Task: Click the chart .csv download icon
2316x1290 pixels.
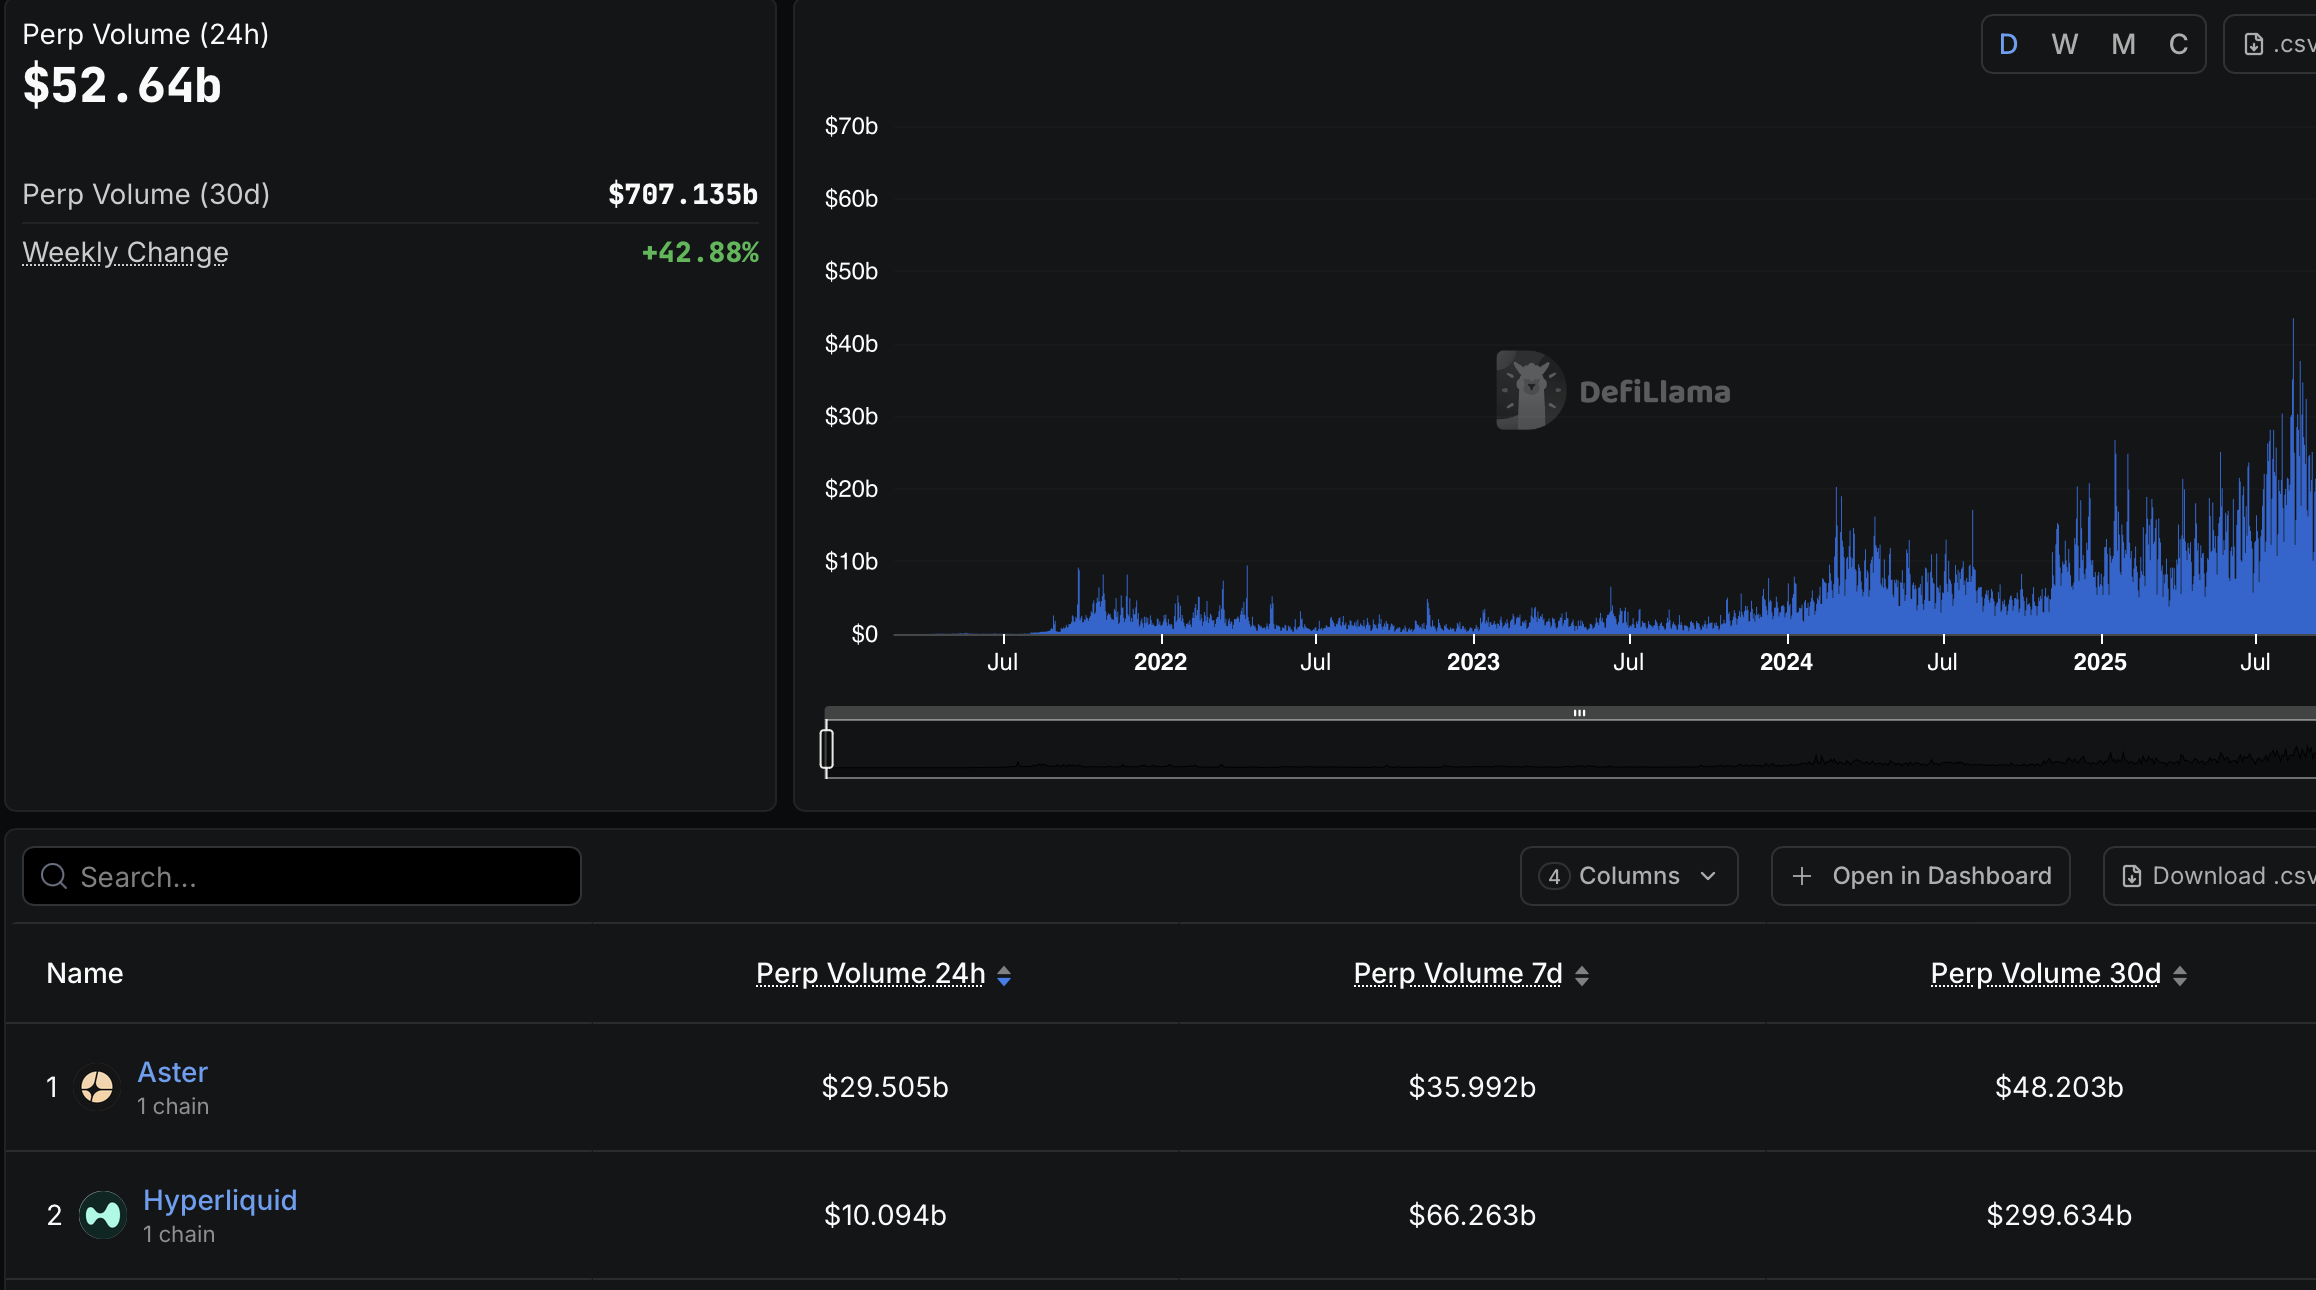Action: 2254,45
